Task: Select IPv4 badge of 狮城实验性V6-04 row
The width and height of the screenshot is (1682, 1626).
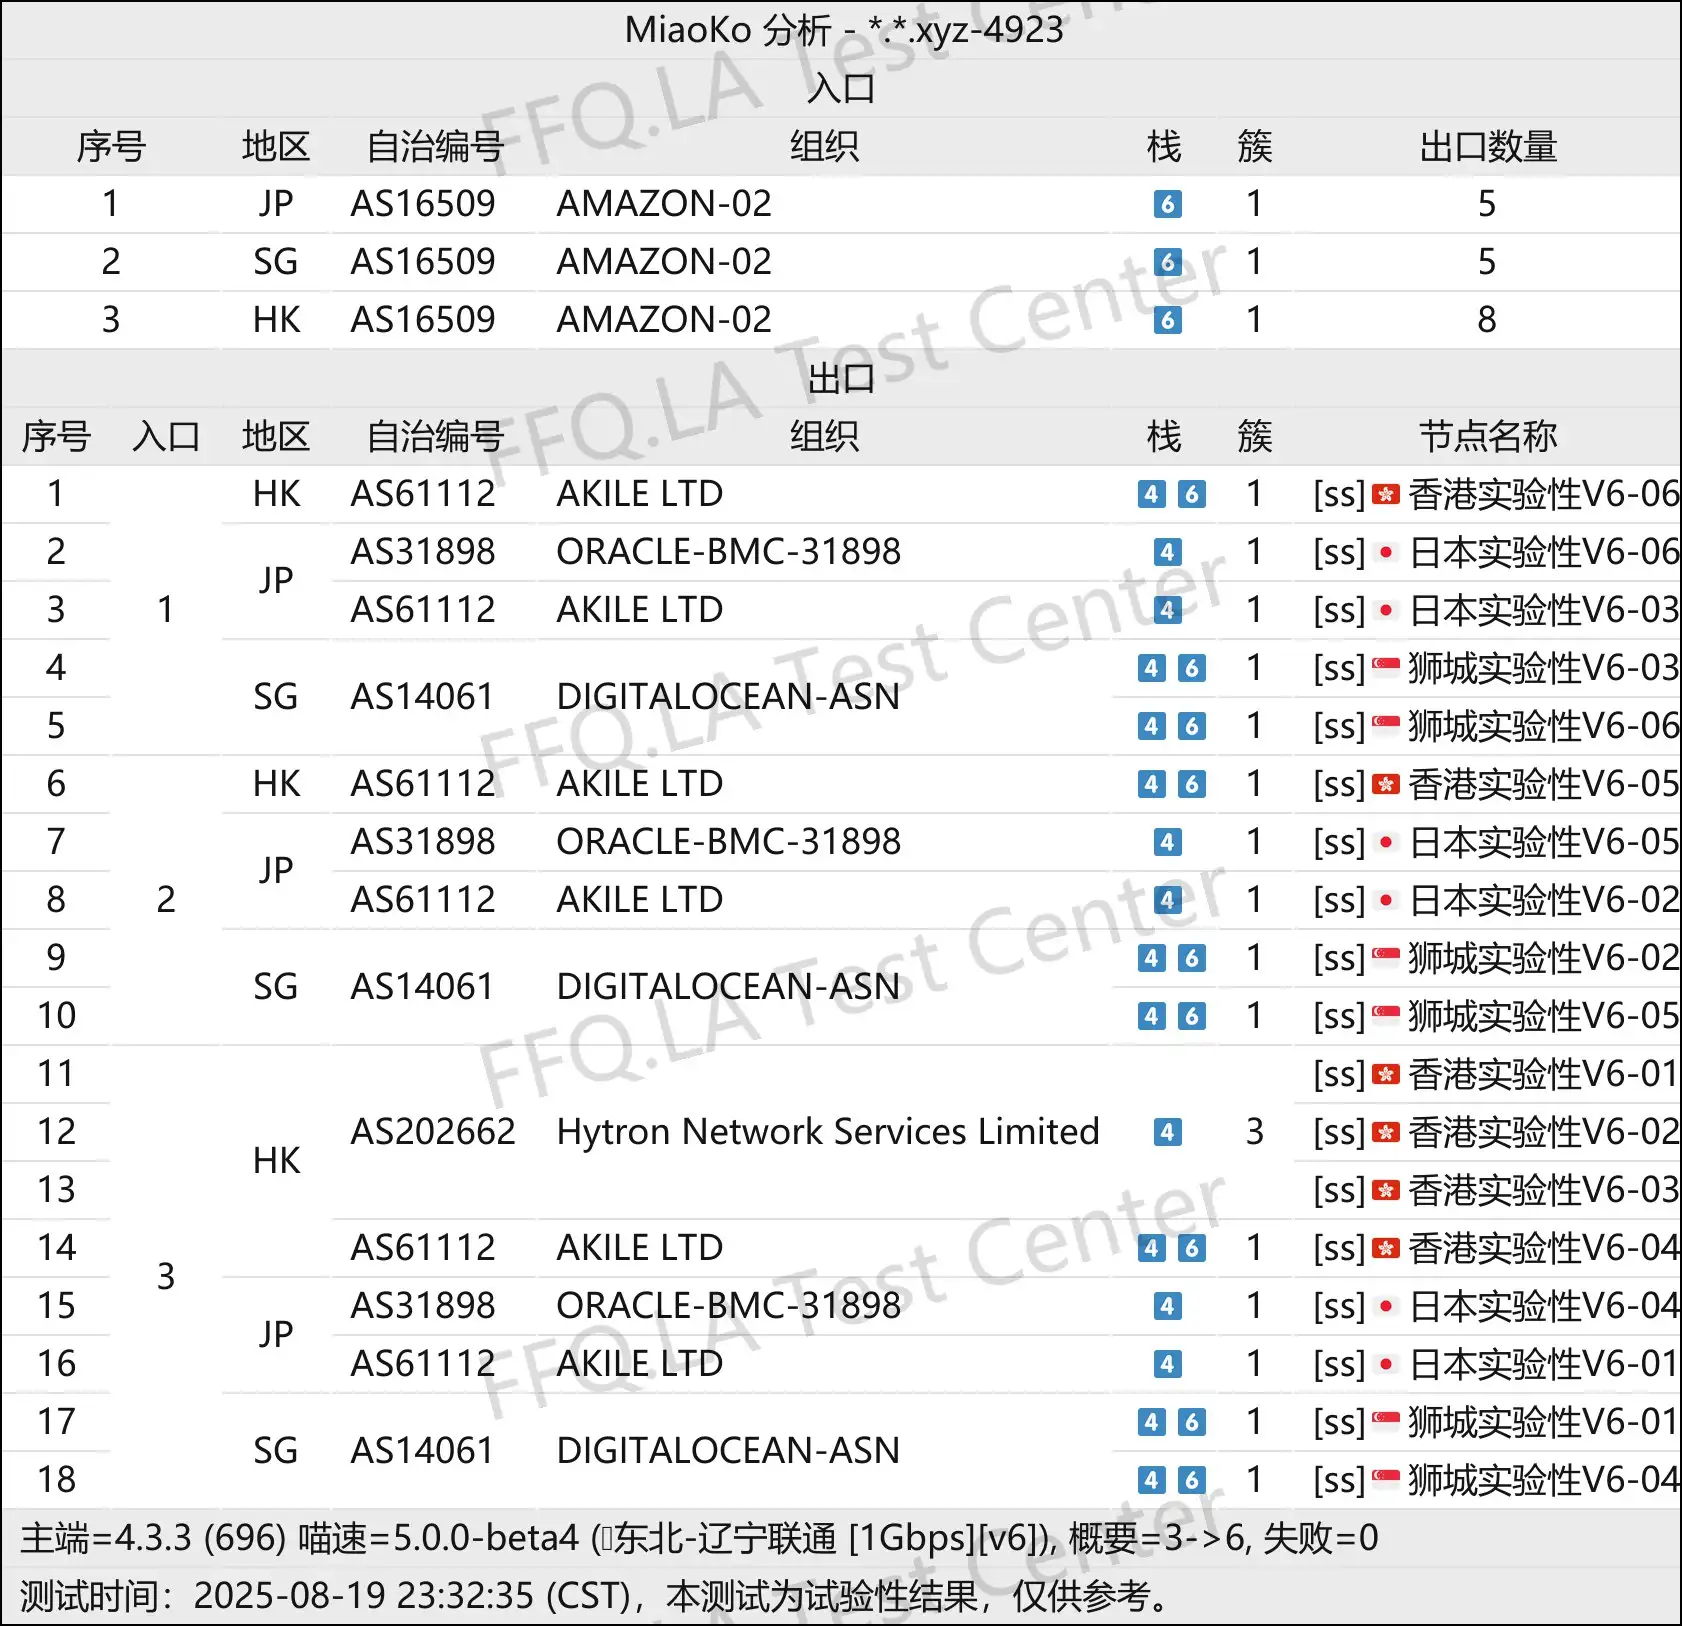Action: pos(1151,1480)
